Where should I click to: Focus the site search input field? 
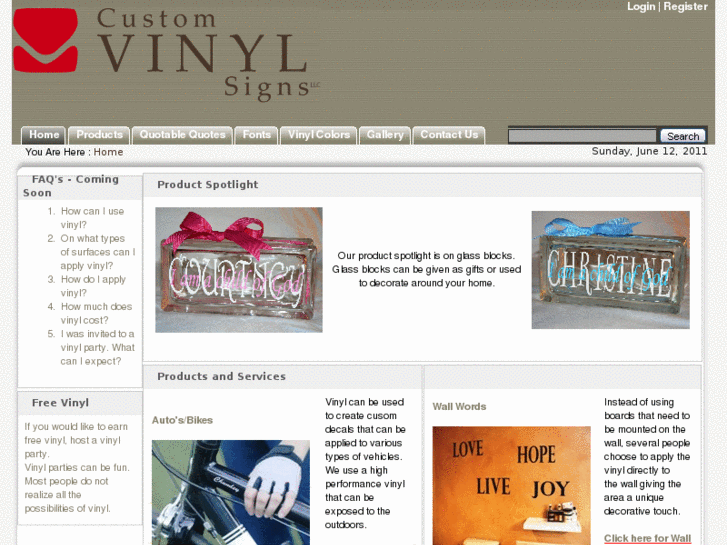click(582, 136)
